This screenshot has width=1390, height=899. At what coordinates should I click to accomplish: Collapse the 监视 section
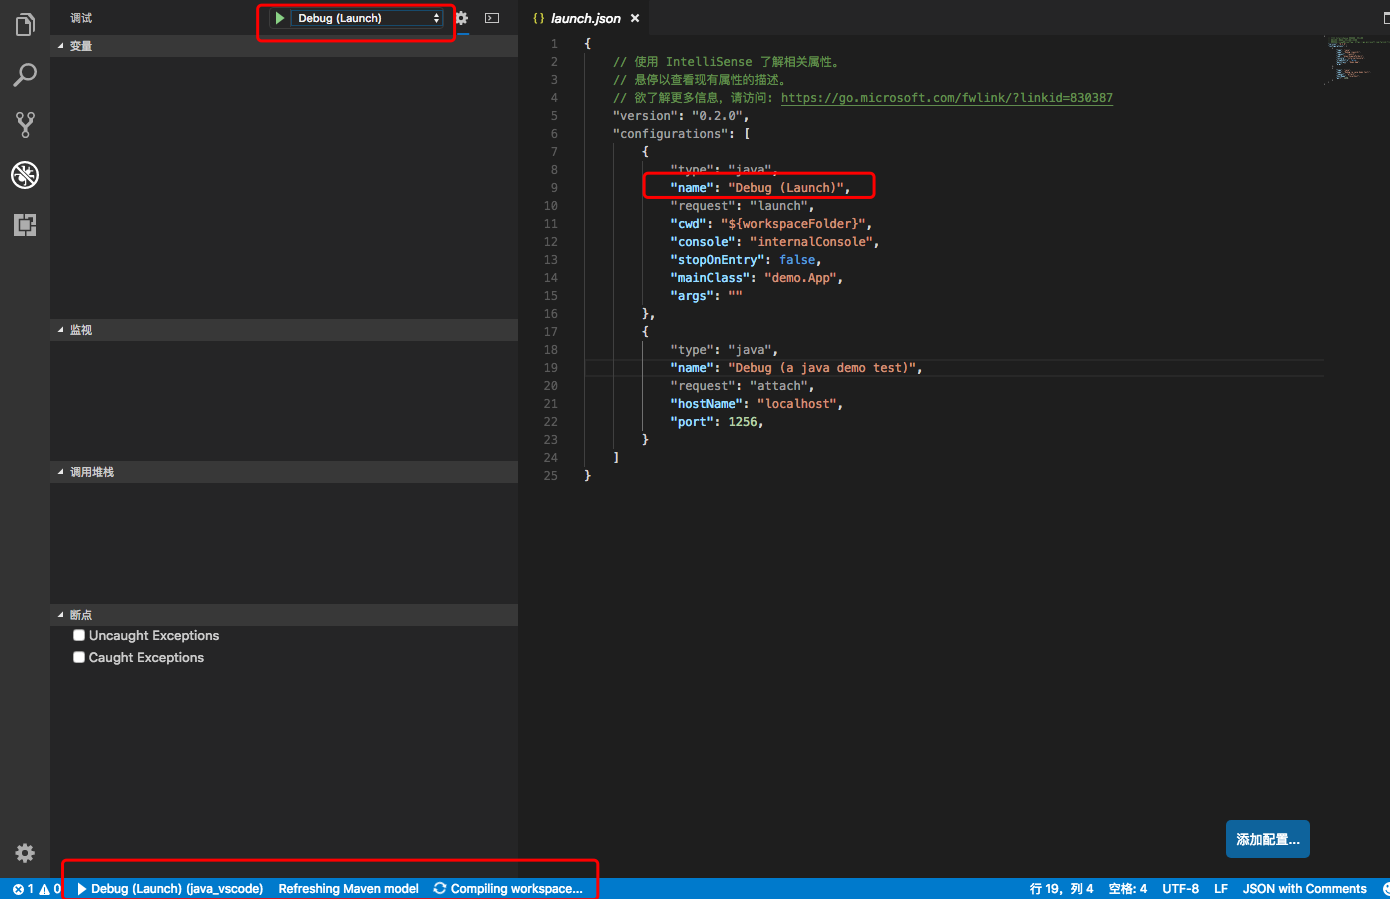click(x=284, y=330)
